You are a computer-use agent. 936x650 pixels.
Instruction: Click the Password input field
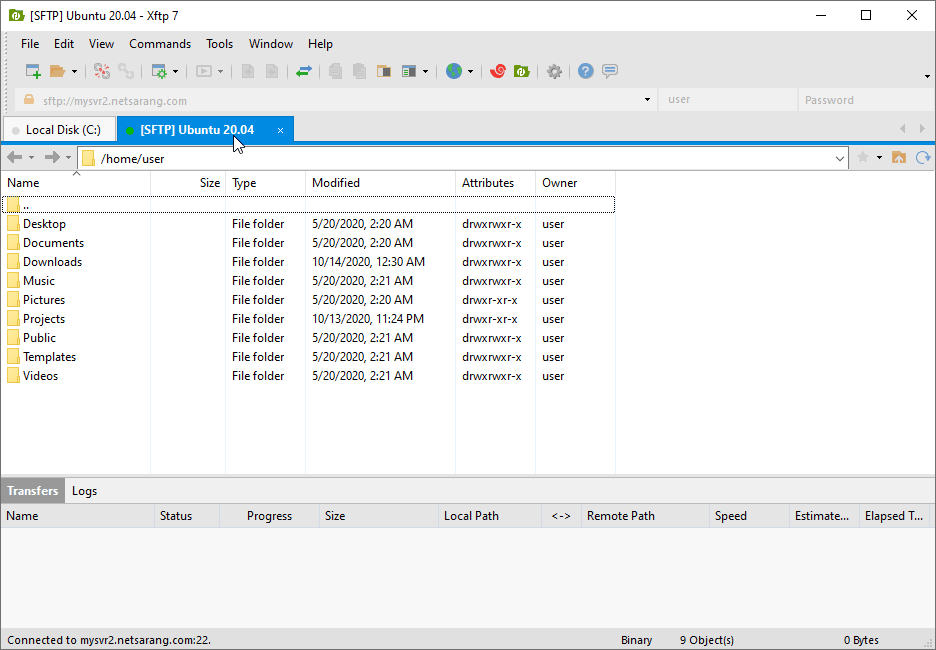[866, 100]
